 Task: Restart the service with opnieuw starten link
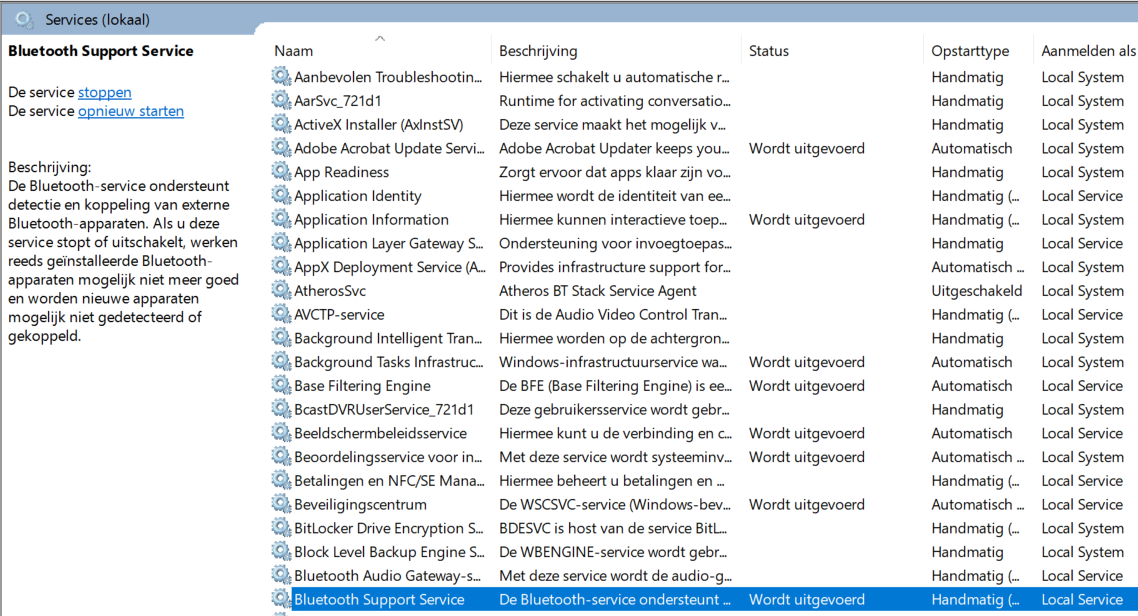131,111
